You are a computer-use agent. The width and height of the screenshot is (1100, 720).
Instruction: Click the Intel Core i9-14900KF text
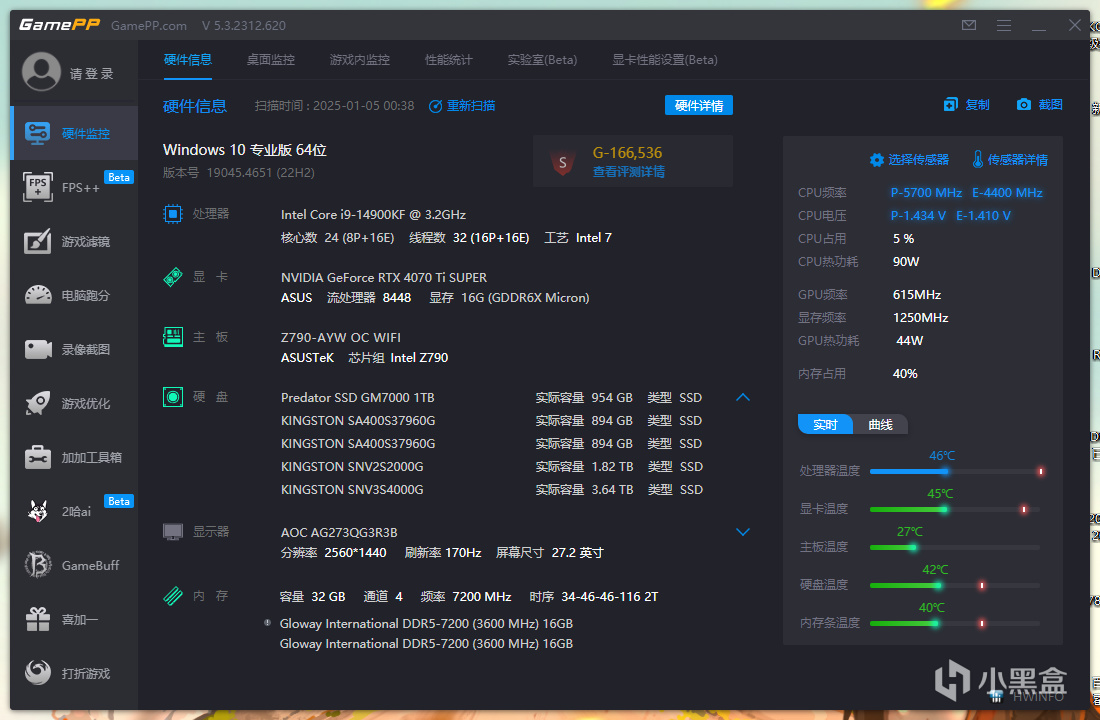click(373, 215)
